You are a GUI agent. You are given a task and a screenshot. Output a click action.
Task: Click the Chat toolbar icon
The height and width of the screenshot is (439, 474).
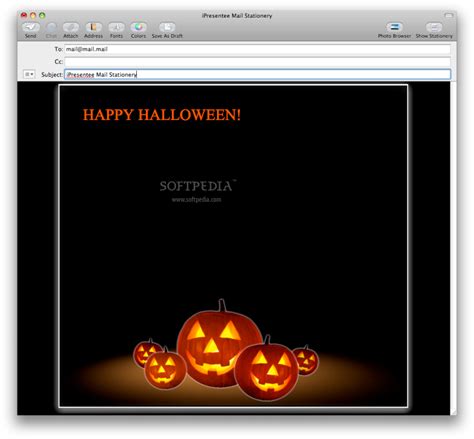[x=51, y=27]
